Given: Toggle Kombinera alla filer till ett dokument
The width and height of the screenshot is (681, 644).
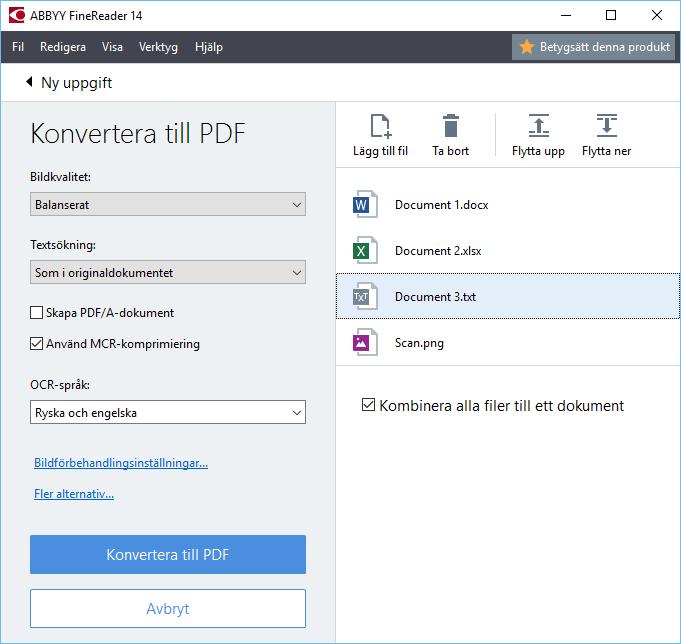Looking at the screenshot, I should pyautogui.click(x=368, y=405).
